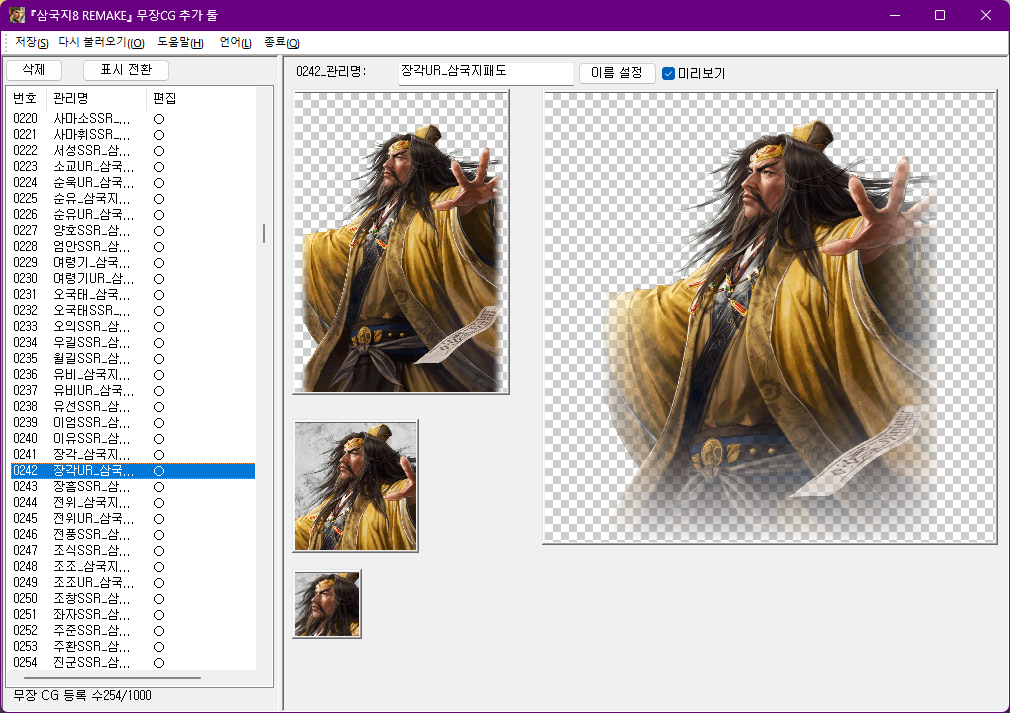This screenshot has width=1010, height=713.
Task: Click the 0242_관리명 label
Action: pyautogui.click(x=331, y=71)
